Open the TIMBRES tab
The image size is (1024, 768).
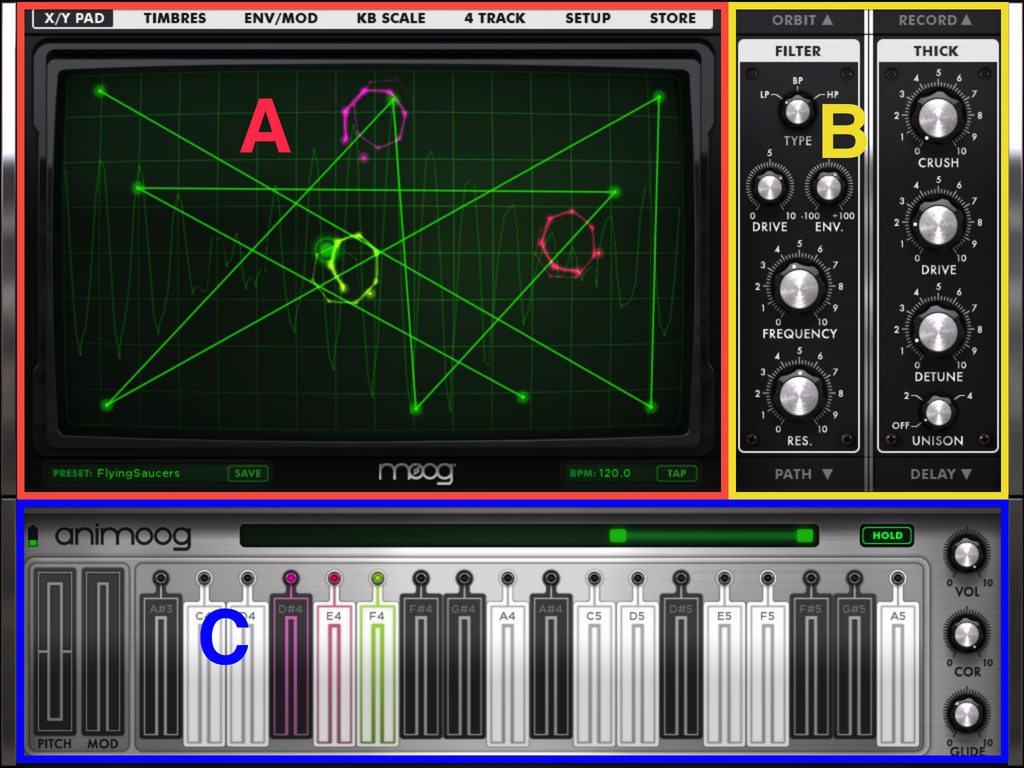tap(174, 18)
